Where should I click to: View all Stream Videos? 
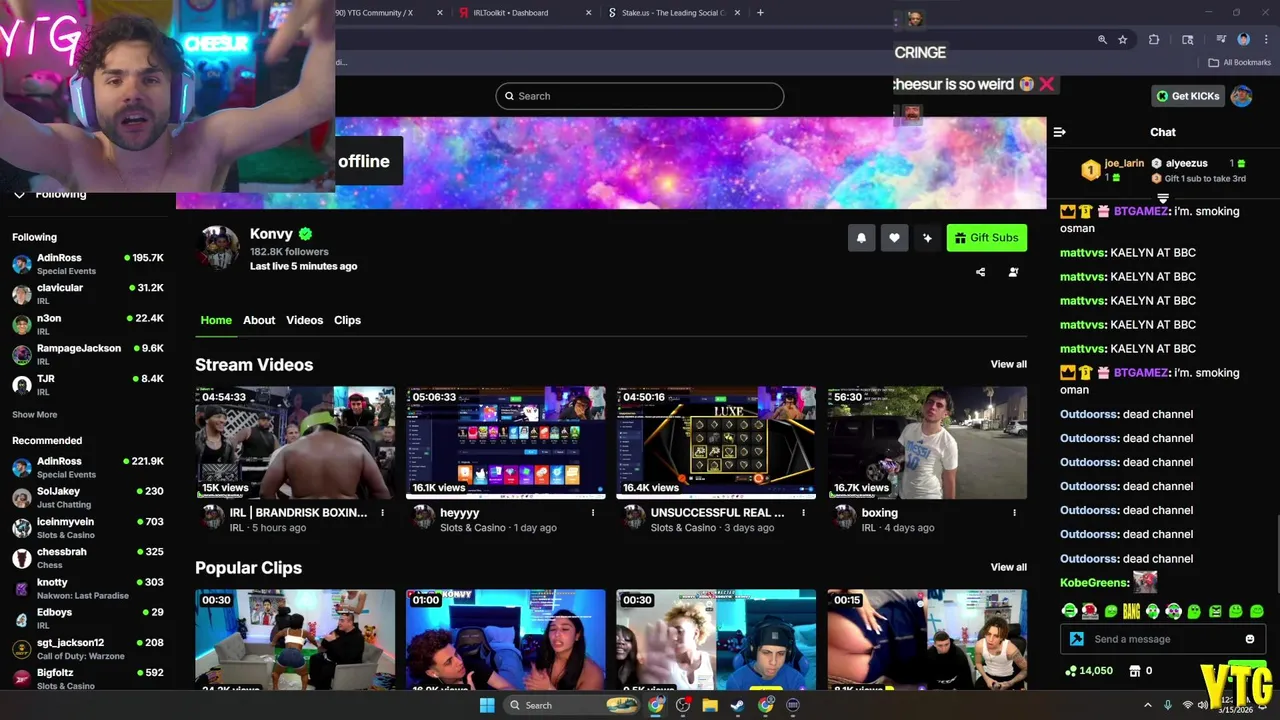click(1008, 364)
